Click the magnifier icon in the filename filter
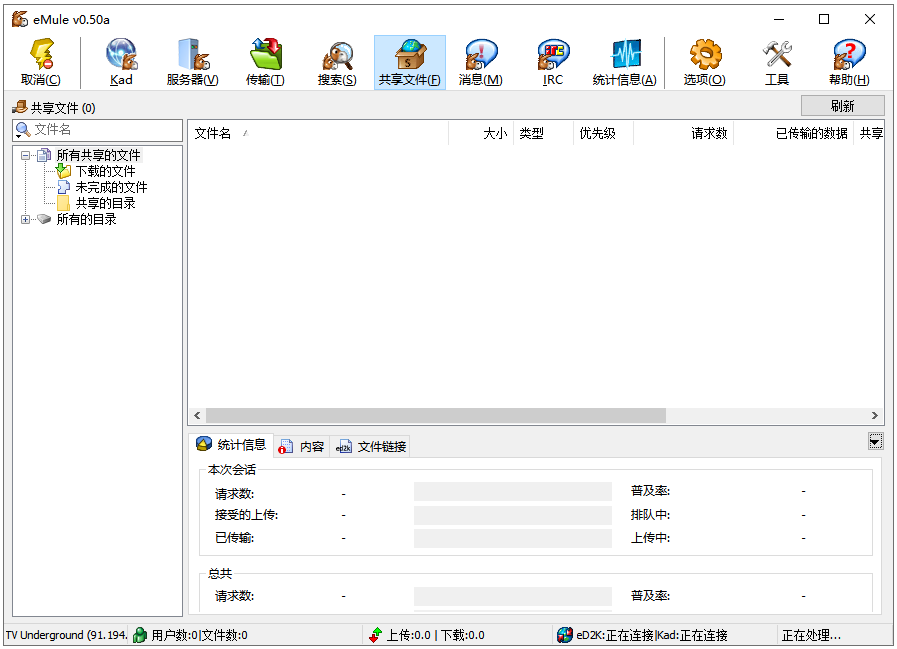Viewport: 897px width, 649px height. (x=23, y=130)
